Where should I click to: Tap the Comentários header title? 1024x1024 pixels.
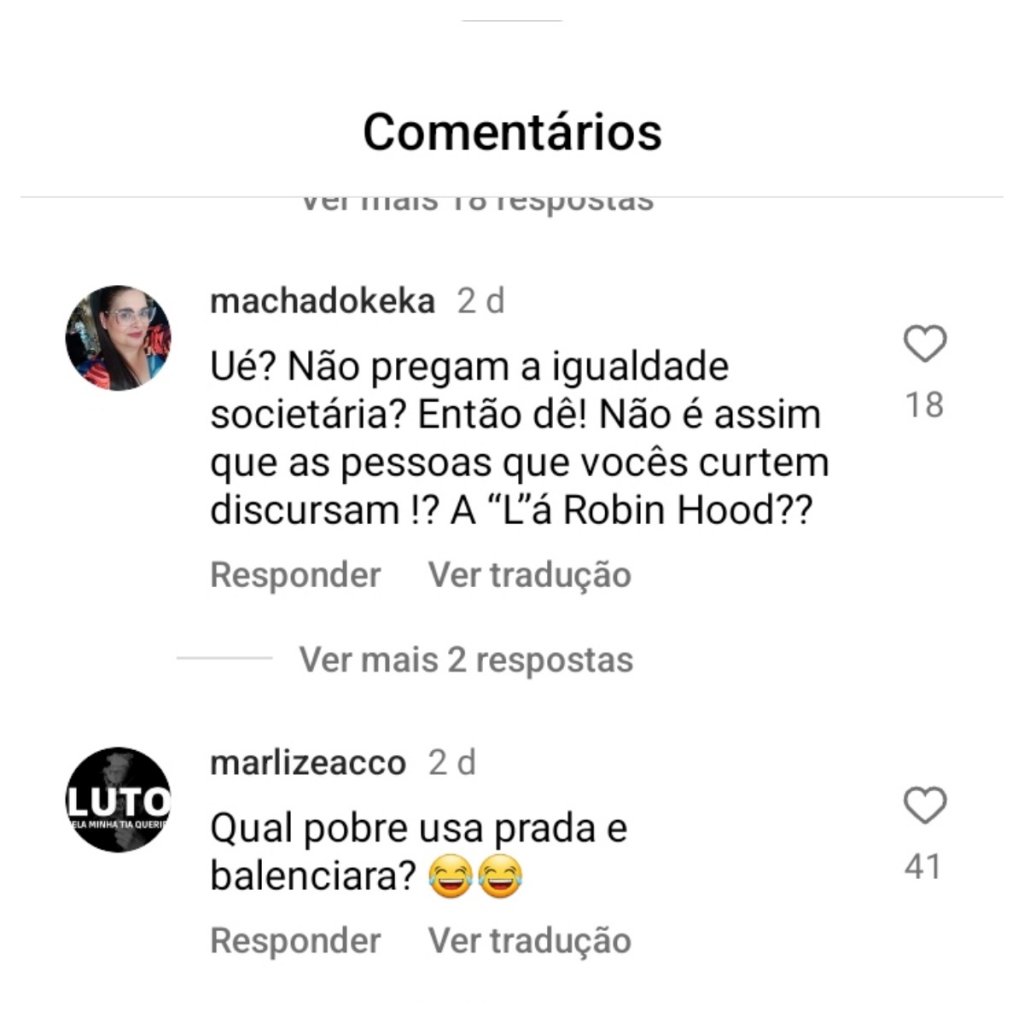point(513,132)
